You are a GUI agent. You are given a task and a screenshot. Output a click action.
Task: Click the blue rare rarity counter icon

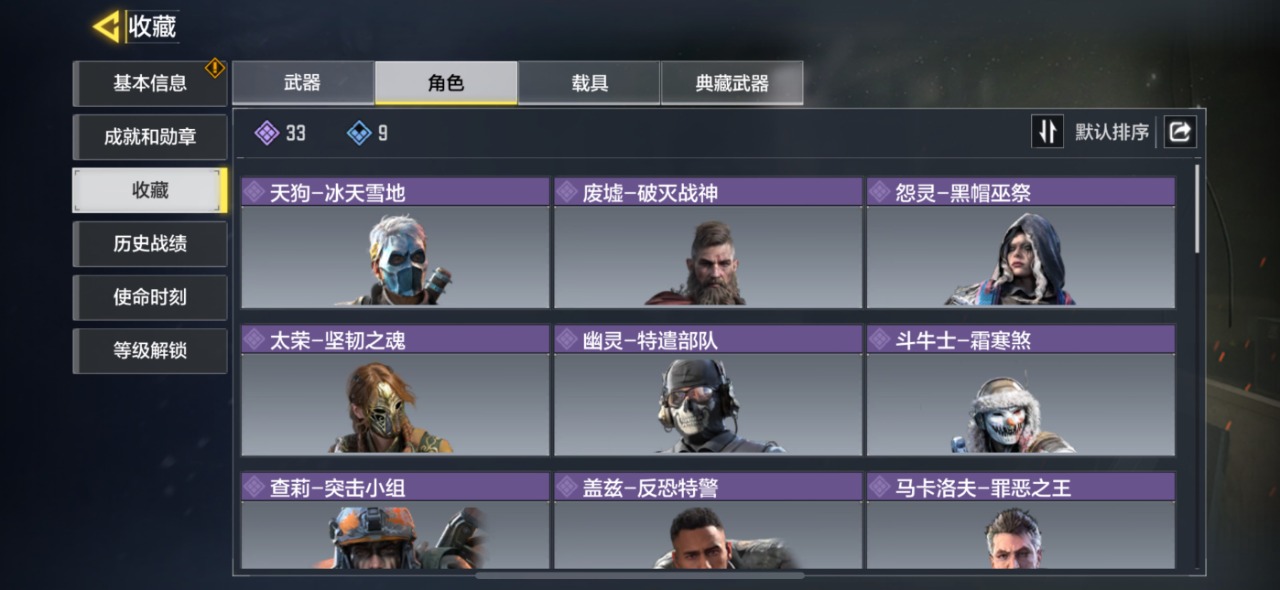359,133
